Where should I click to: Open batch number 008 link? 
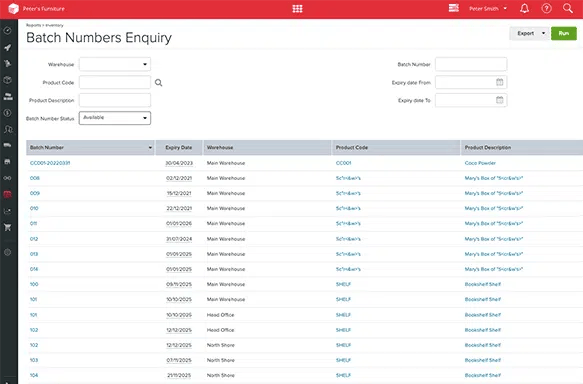tap(35, 178)
